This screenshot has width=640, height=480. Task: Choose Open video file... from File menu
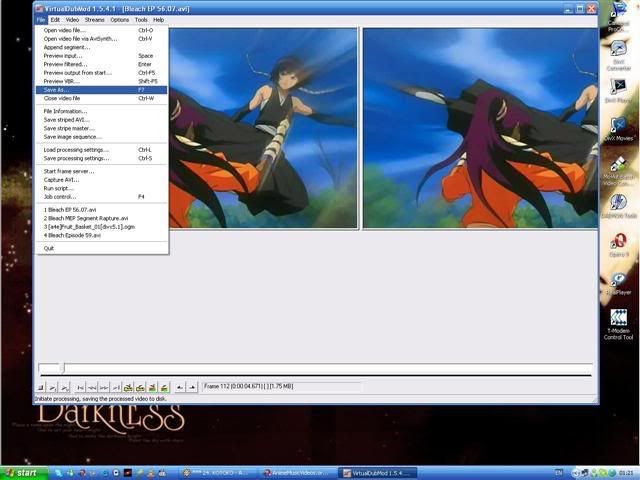click(102, 30)
